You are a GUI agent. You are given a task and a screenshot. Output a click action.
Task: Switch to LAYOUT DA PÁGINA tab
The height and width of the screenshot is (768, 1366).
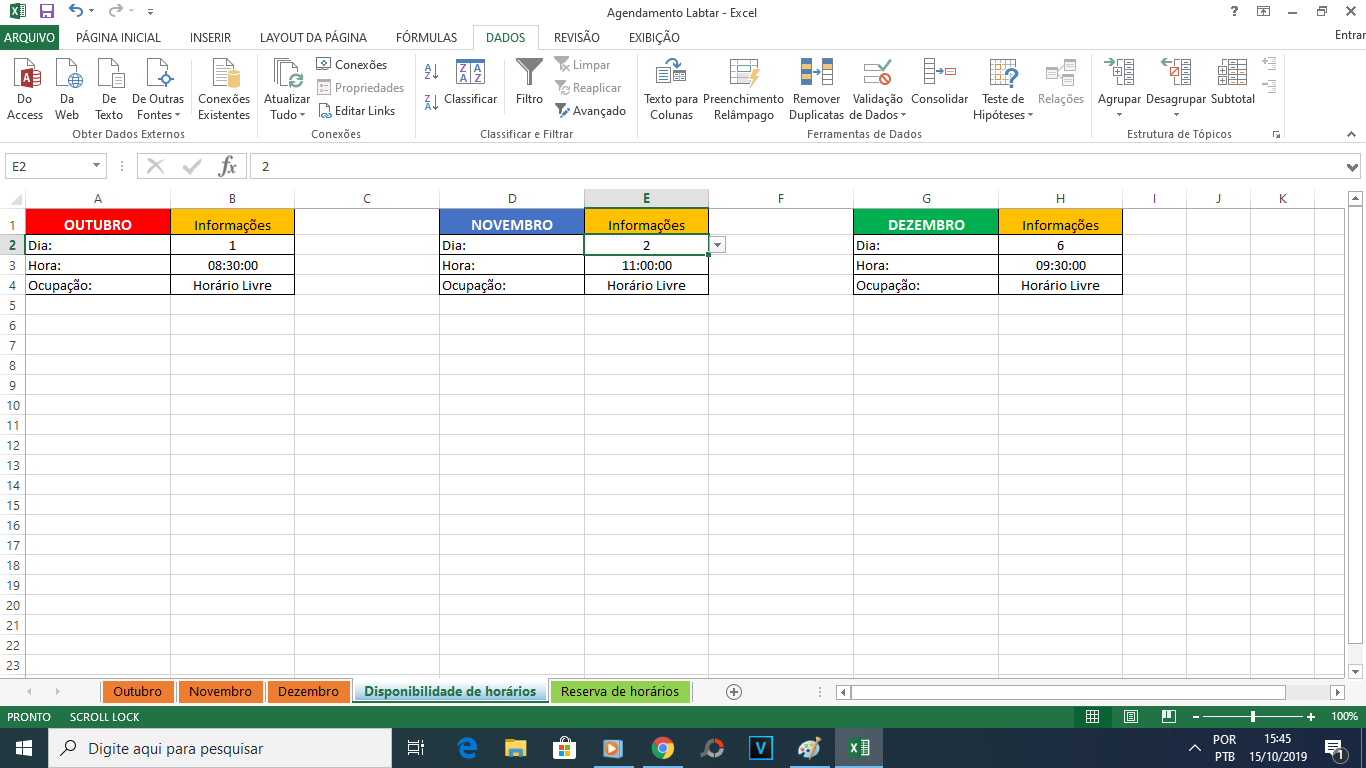pyautogui.click(x=313, y=37)
